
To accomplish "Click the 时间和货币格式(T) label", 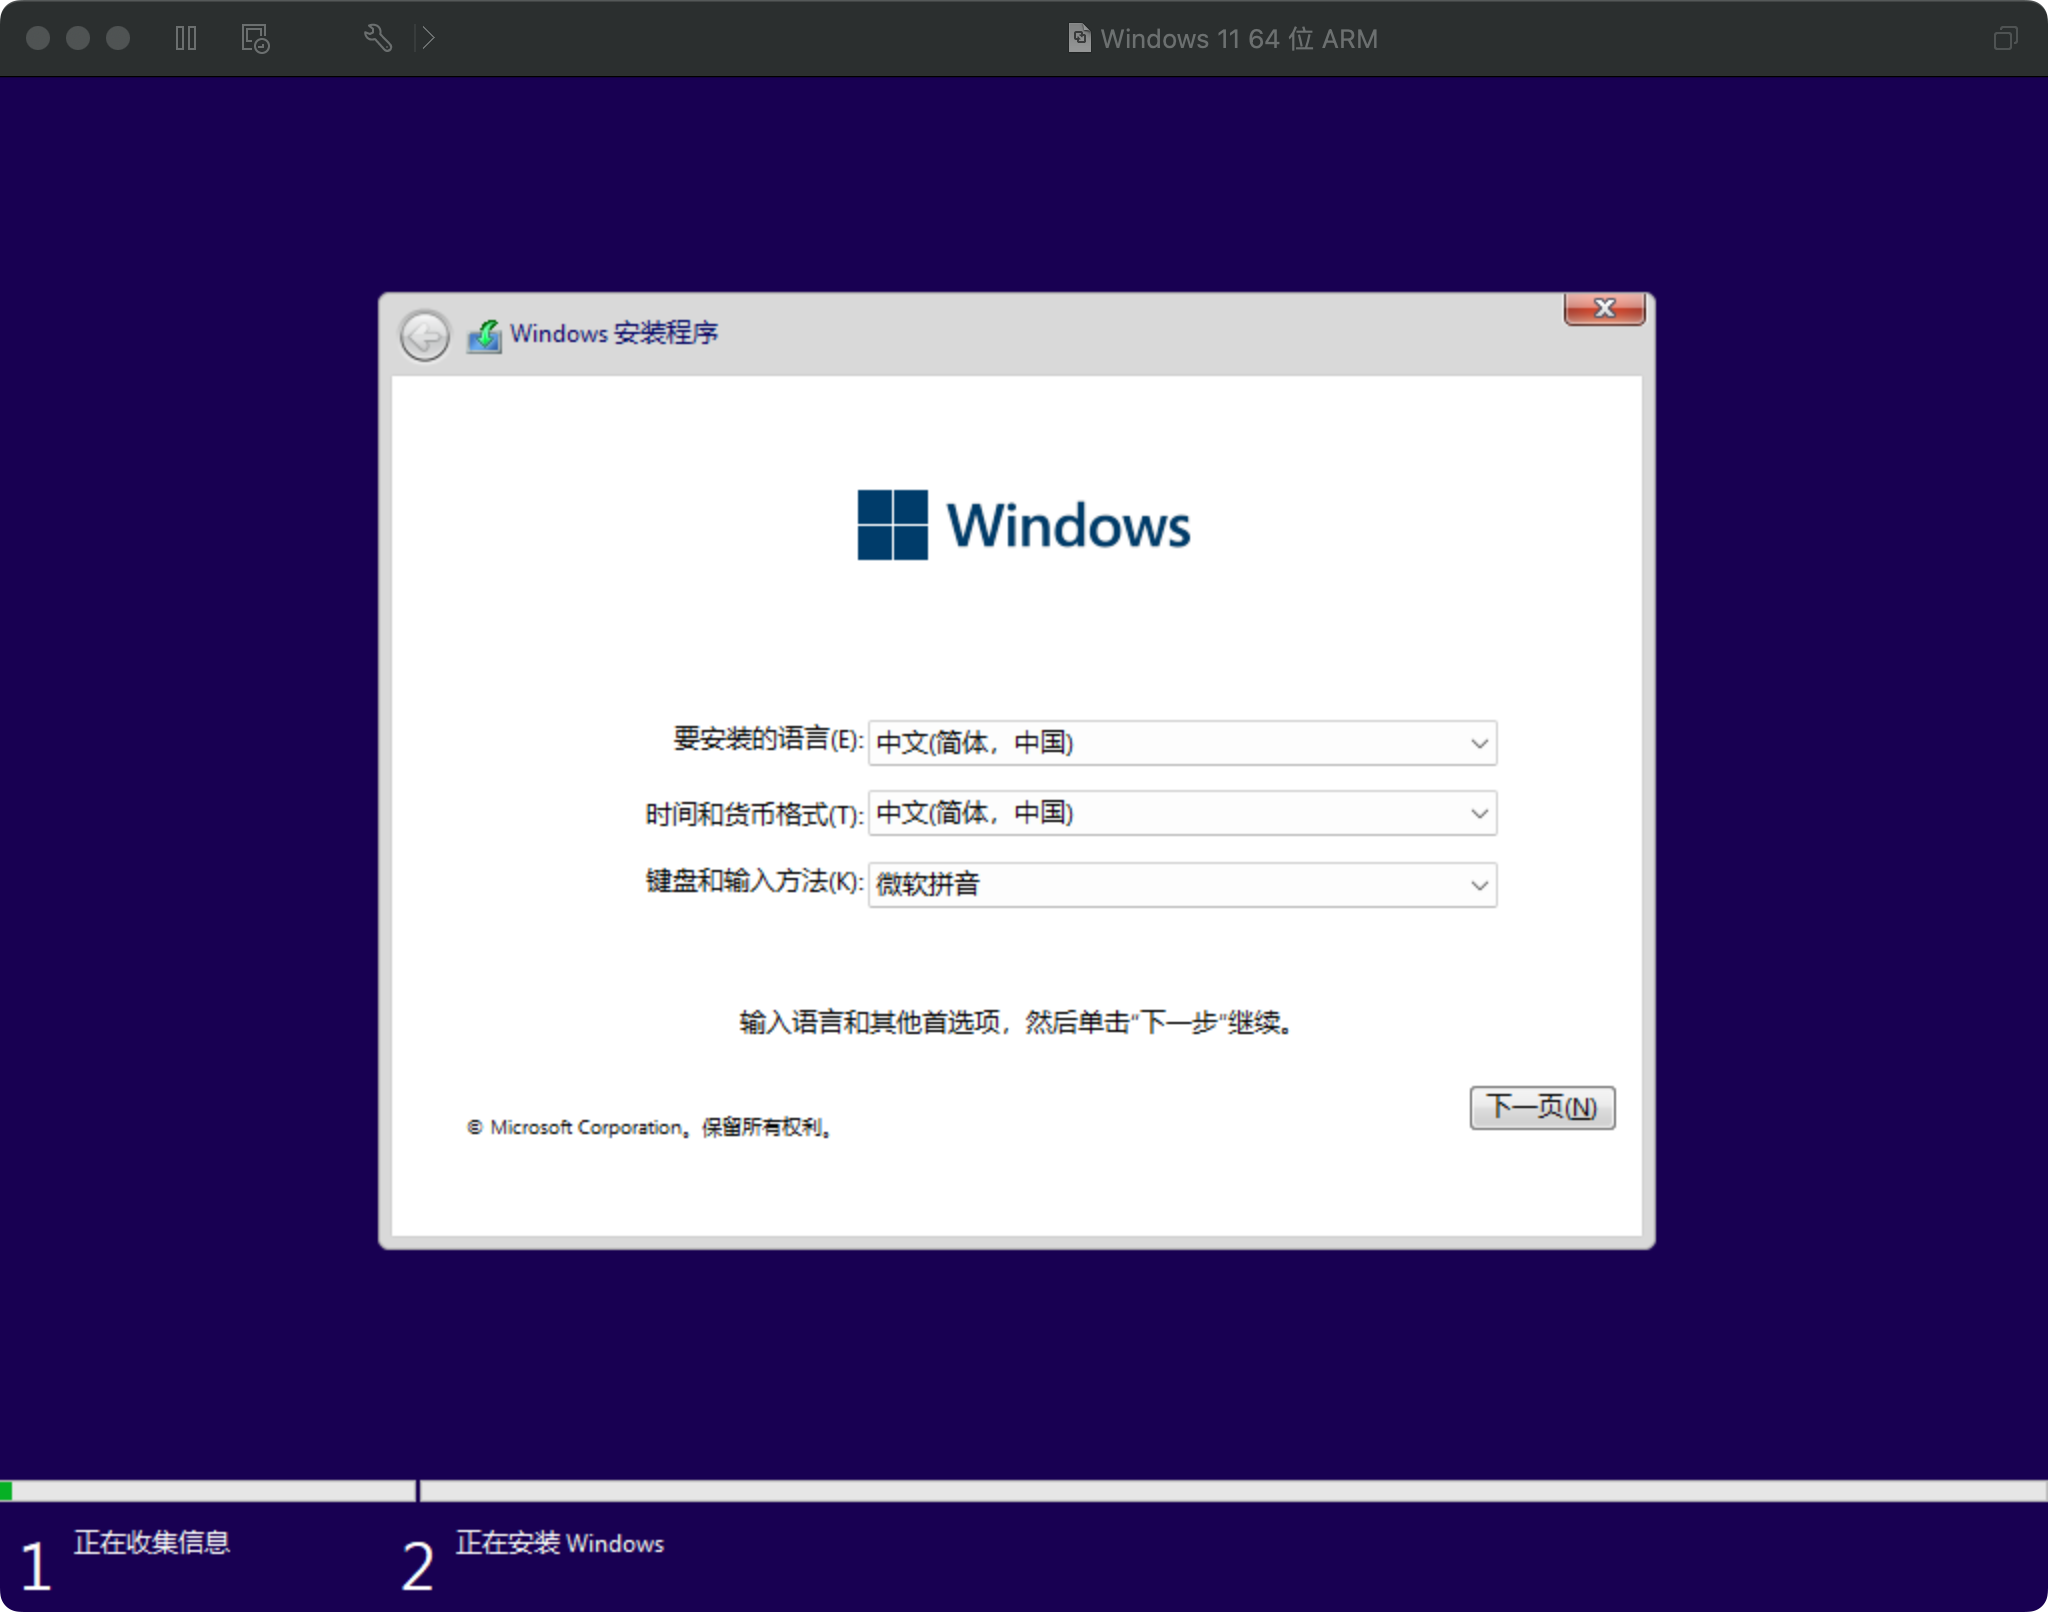I will pos(754,814).
